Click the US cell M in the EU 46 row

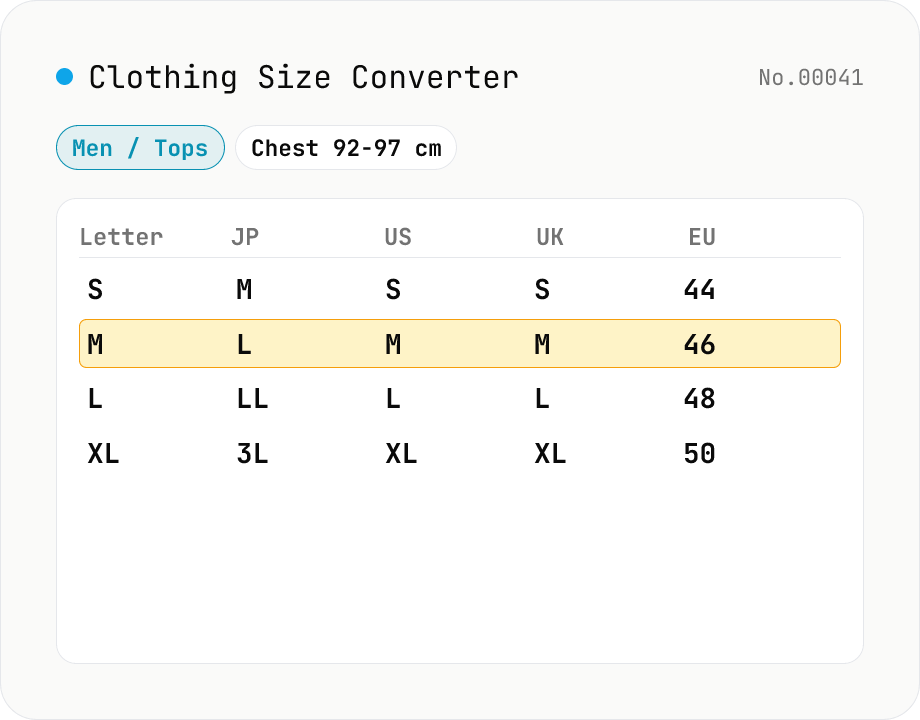[393, 344]
